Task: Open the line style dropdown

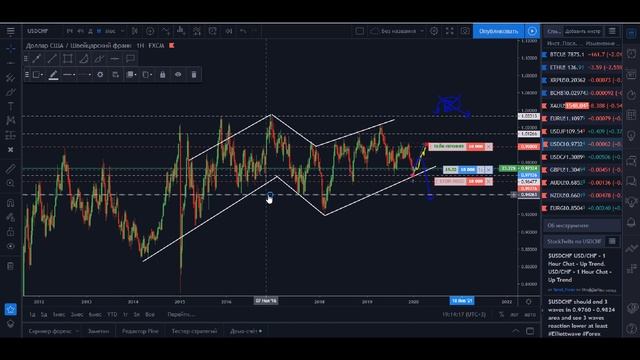Action: tap(85, 75)
